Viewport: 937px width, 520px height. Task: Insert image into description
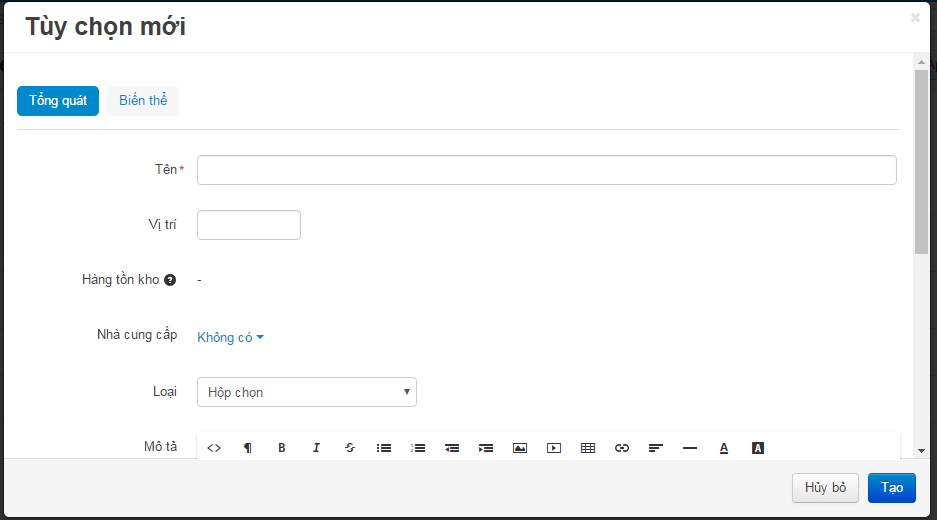tap(520, 448)
